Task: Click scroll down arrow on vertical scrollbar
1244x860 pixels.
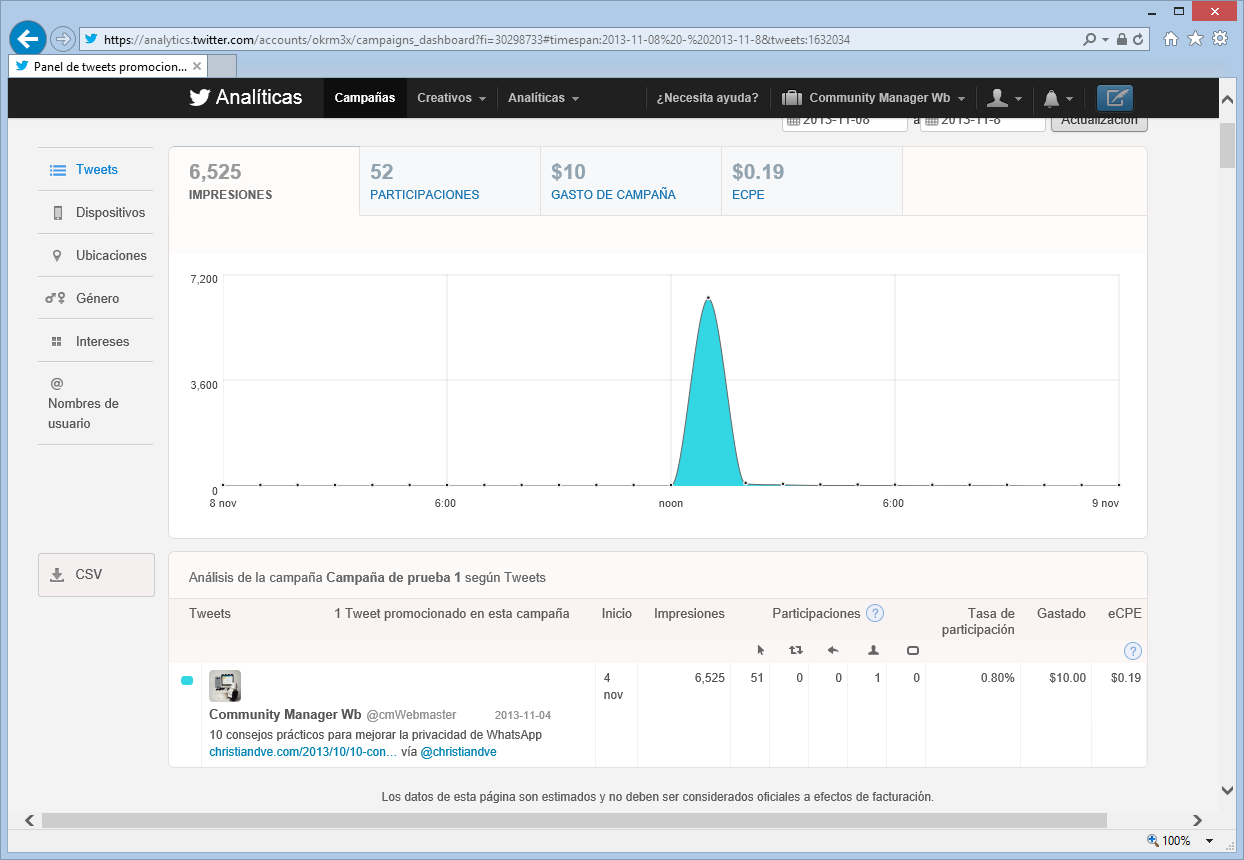Action: click(x=1227, y=790)
